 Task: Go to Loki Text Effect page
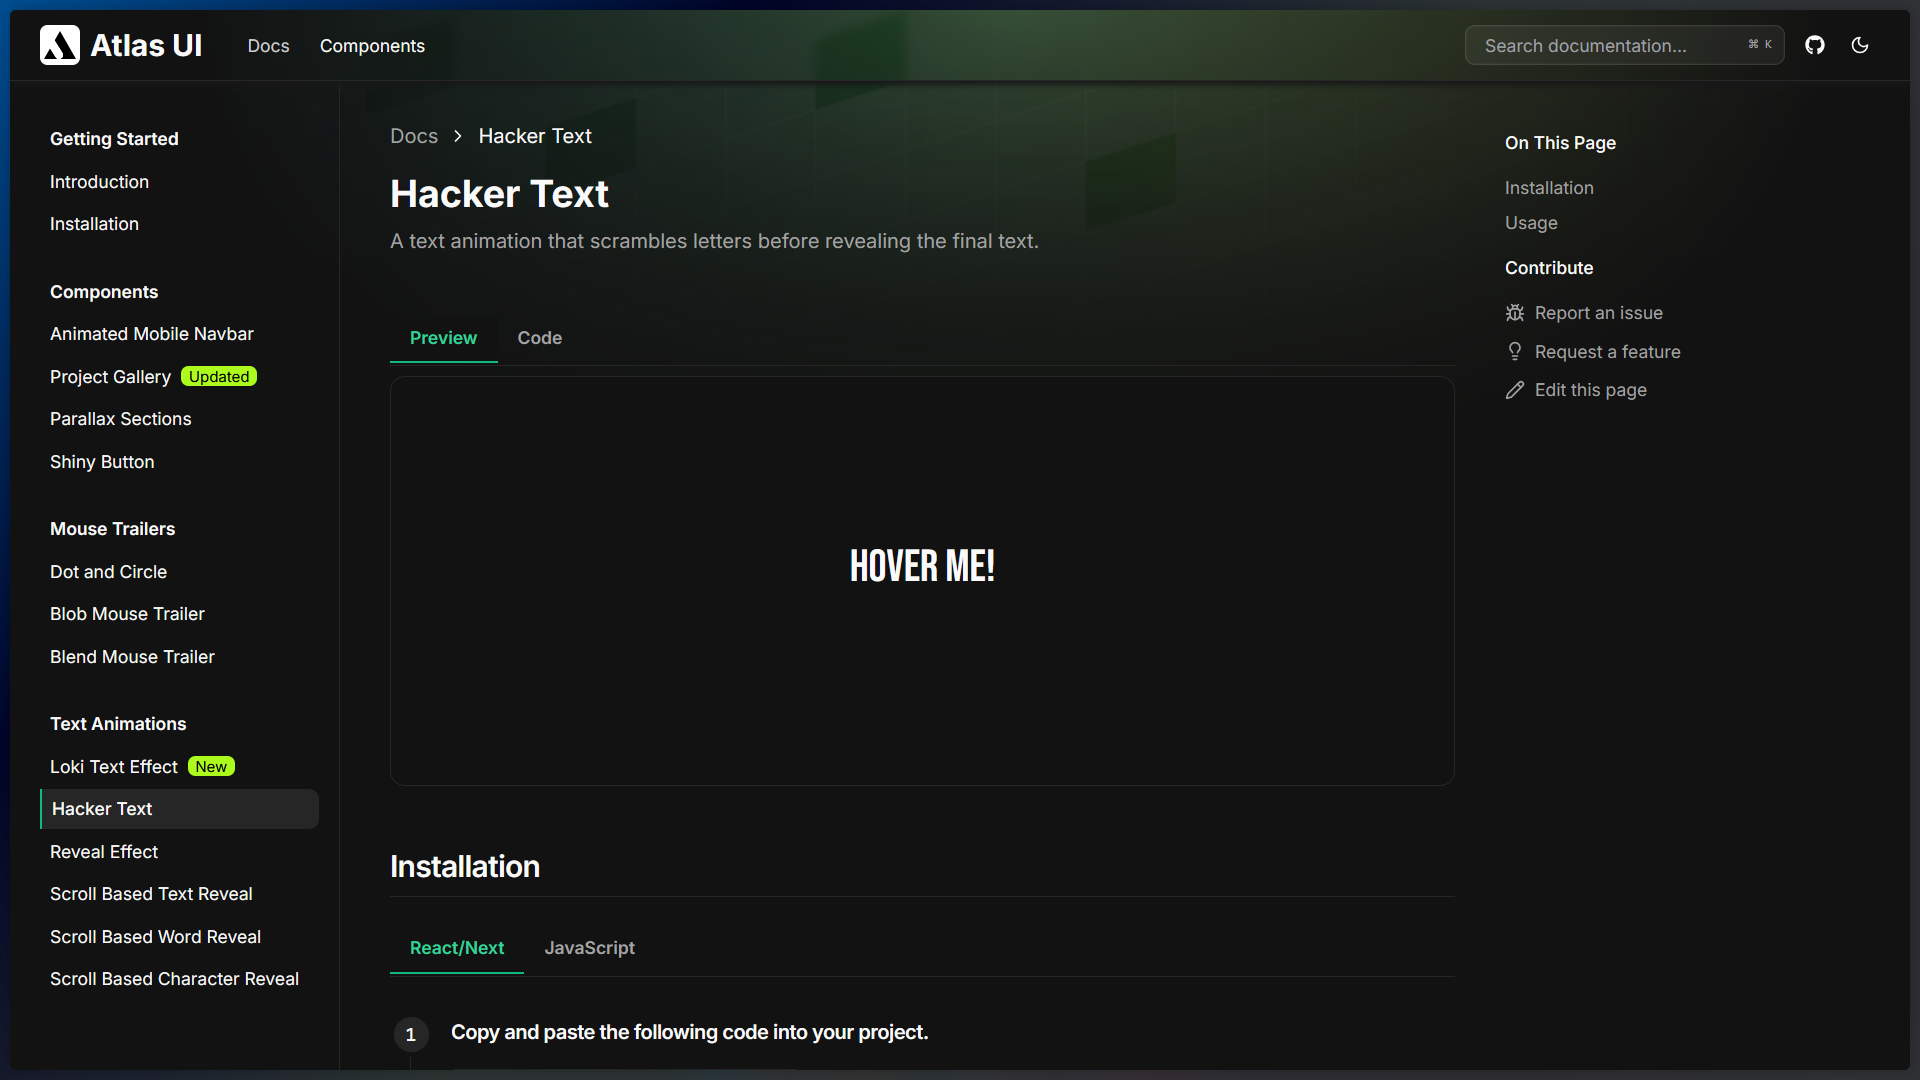click(x=114, y=767)
